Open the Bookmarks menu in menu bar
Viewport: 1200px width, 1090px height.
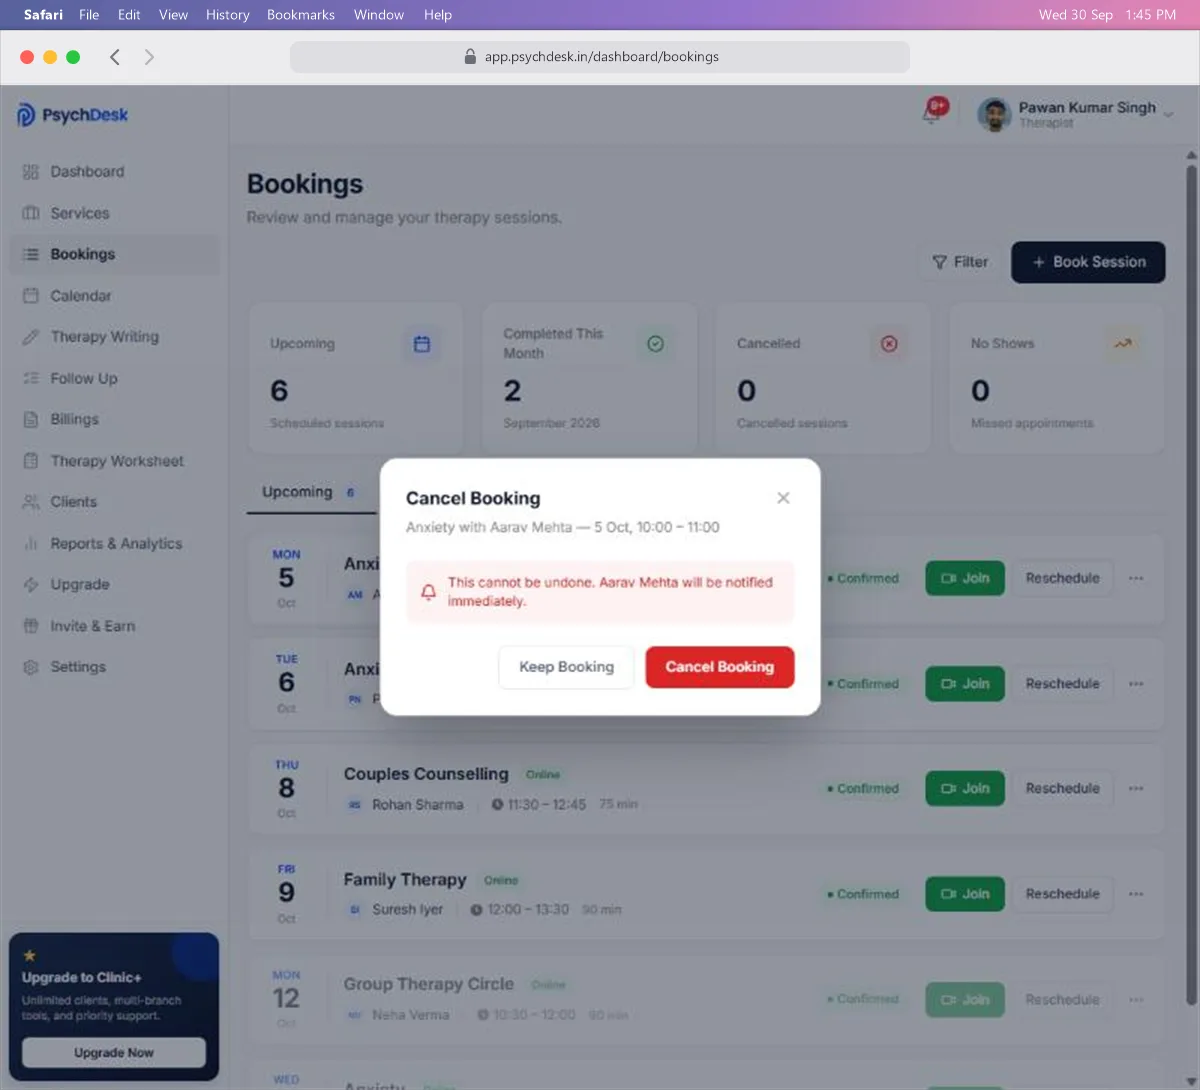pyautogui.click(x=301, y=15)
